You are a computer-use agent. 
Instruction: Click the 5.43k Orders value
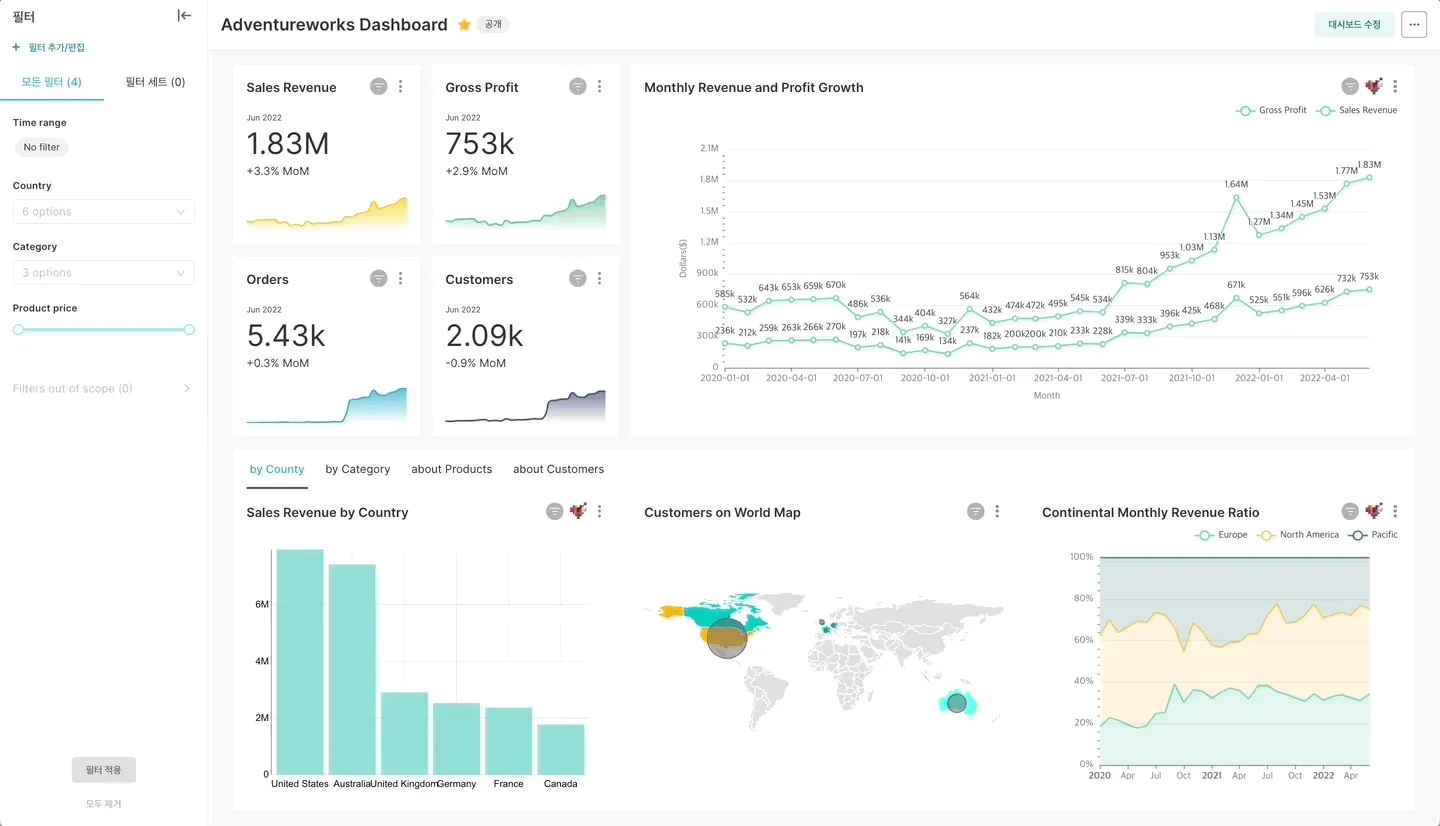click(286, 335)
